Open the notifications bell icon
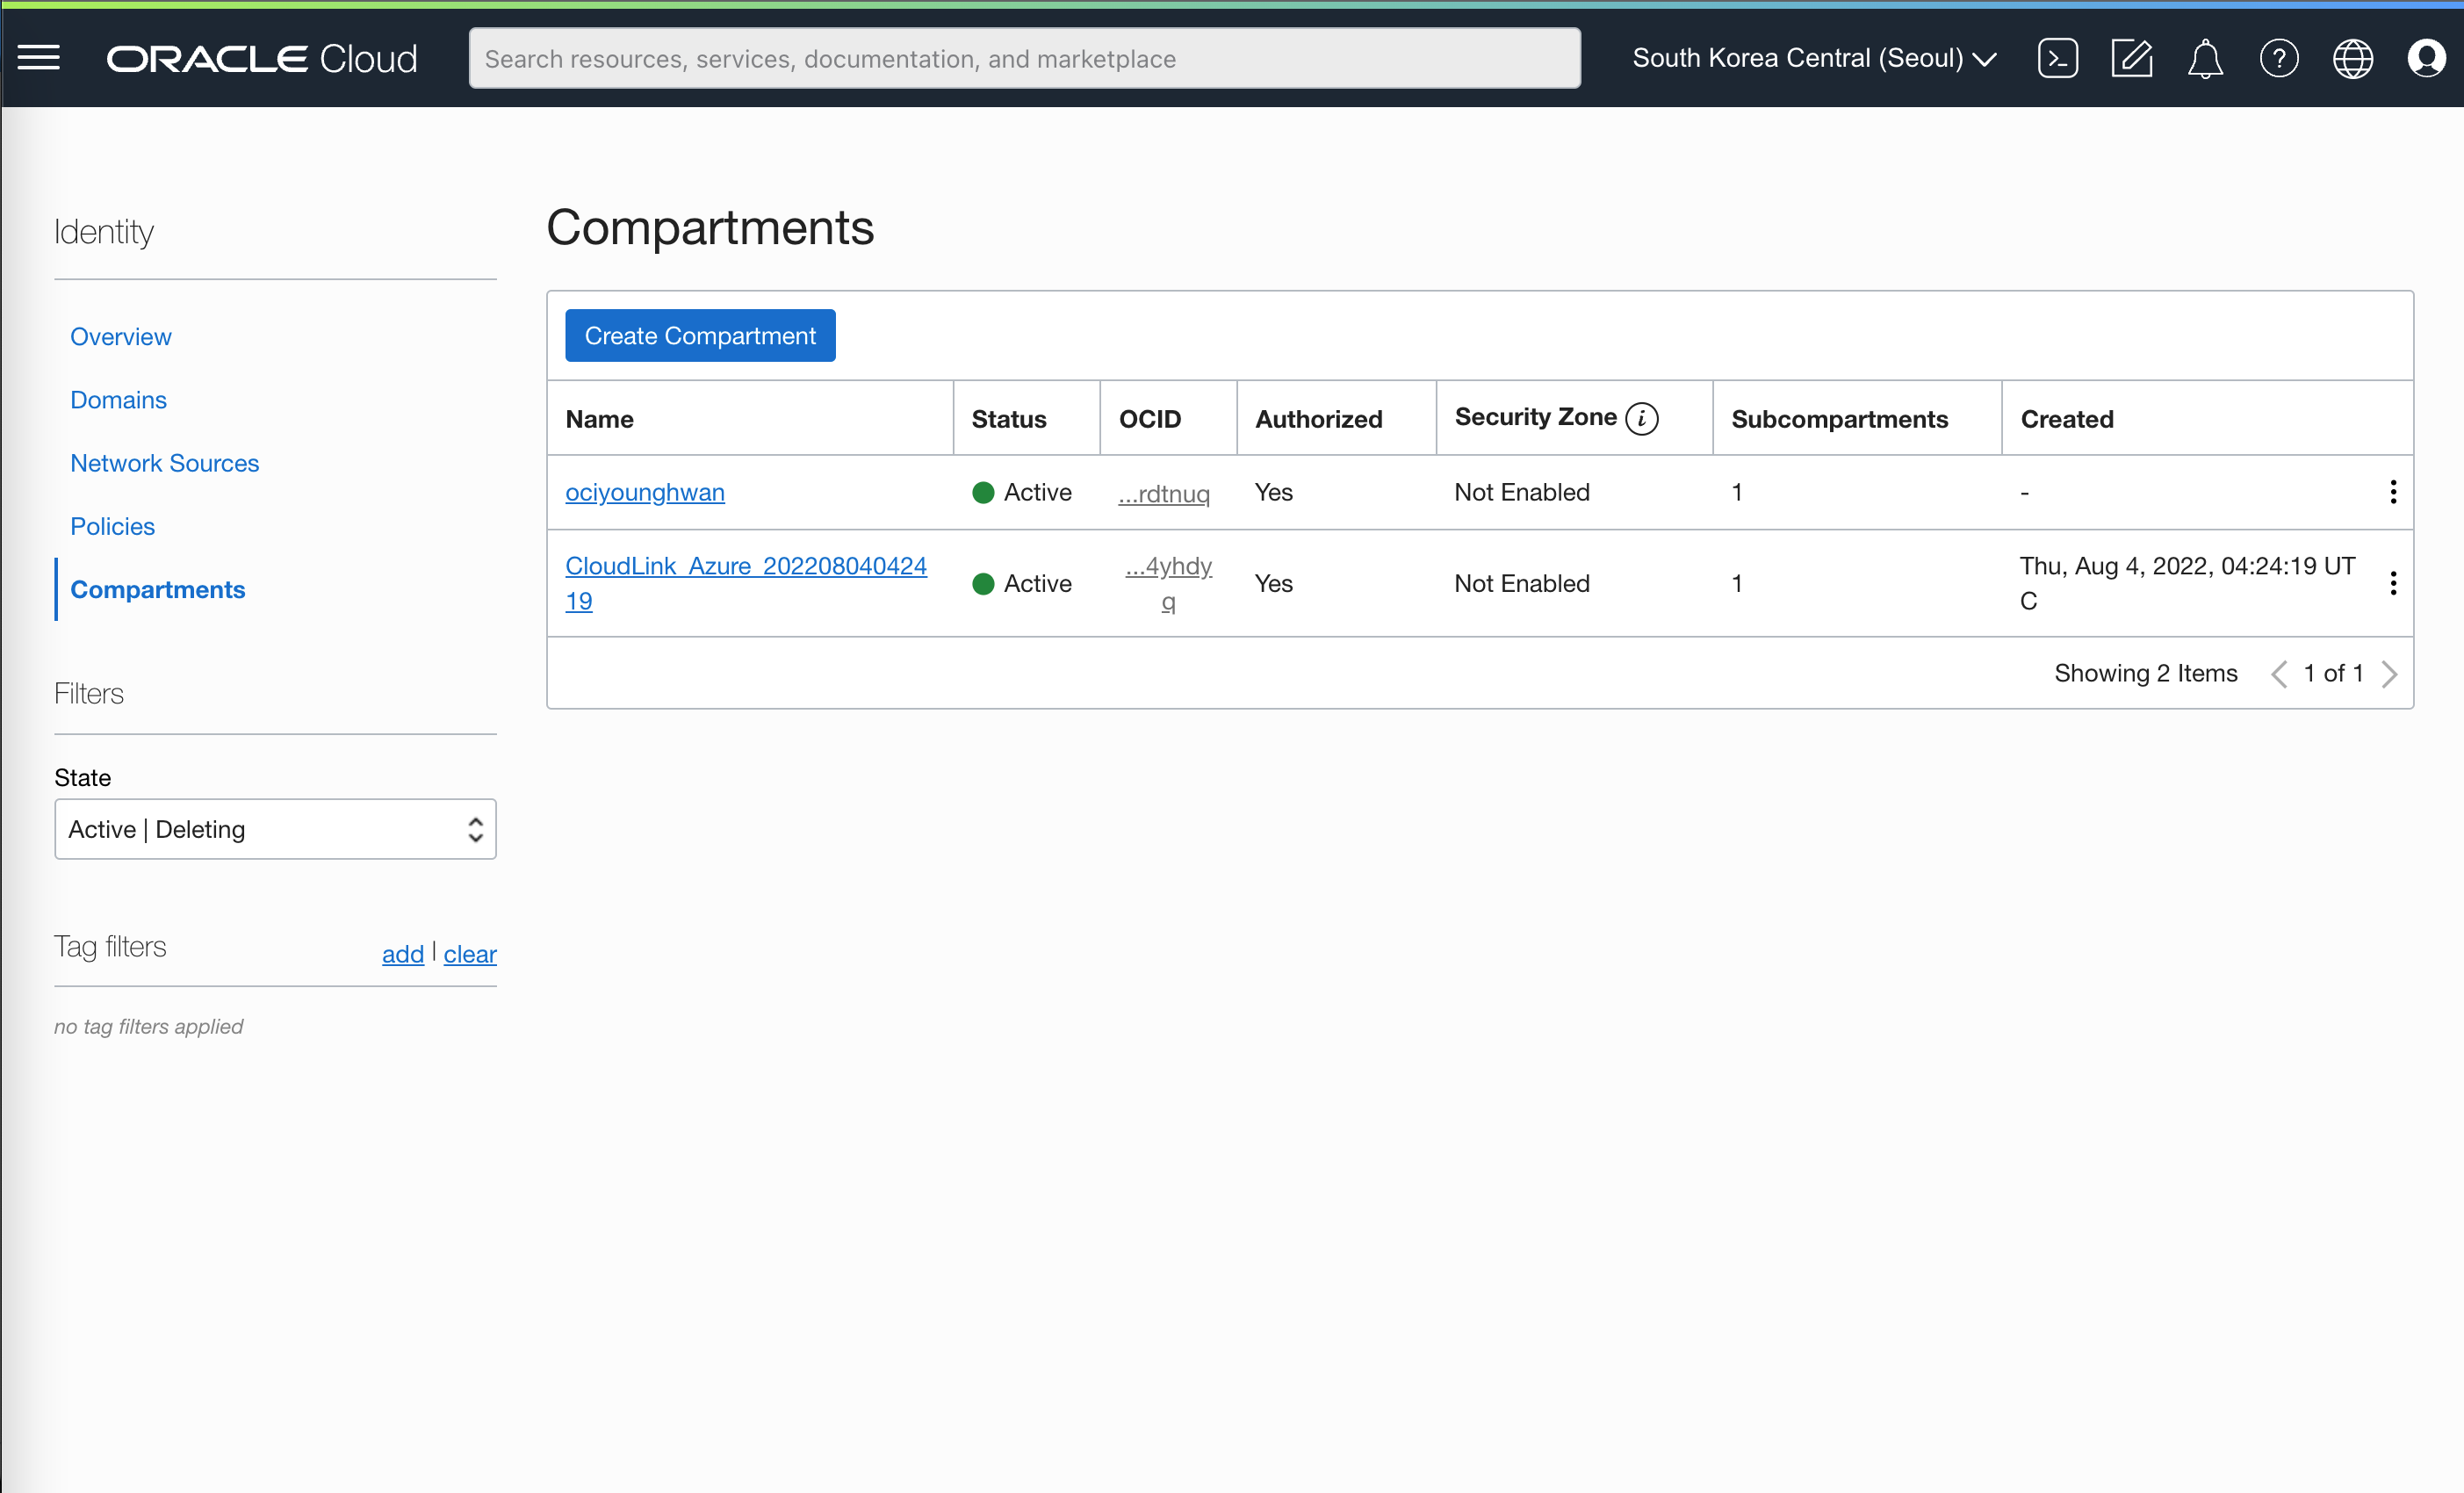This screenshot has height=1493, width=2464. (x=2205, y=58)
